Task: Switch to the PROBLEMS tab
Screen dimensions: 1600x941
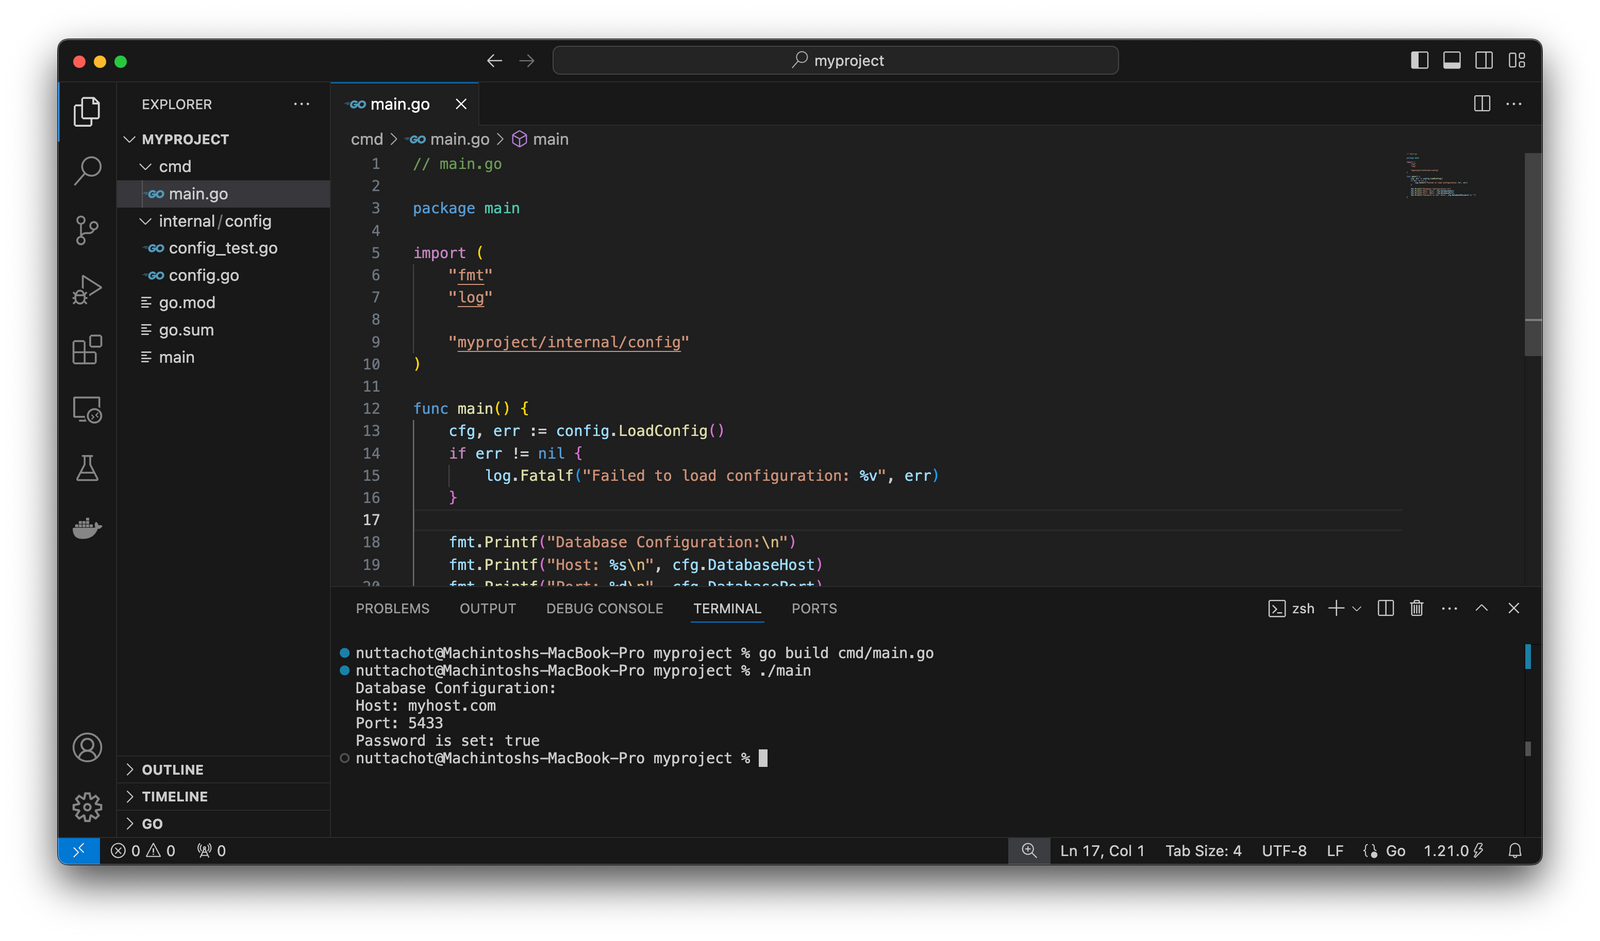Action: [392, 608]
